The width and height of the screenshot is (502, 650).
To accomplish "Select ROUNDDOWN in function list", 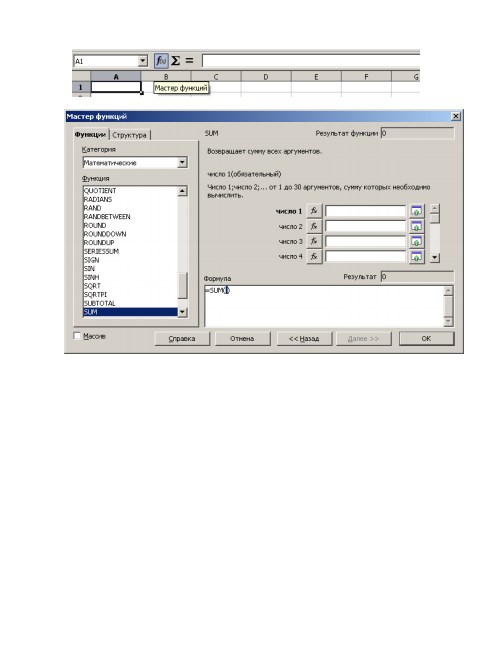I will pyautogui.click(x=130, y=234).
